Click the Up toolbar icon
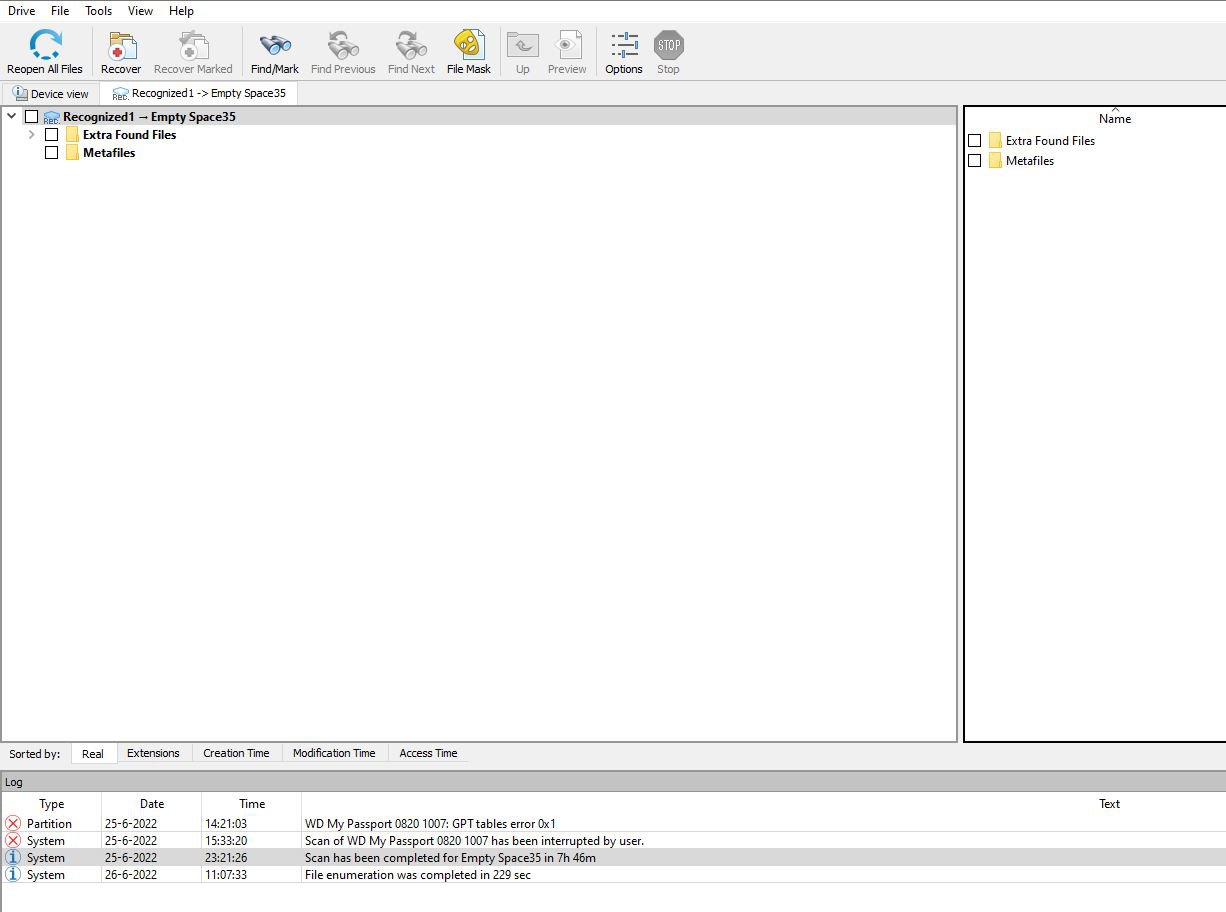1226x912 pixels. 522,45
